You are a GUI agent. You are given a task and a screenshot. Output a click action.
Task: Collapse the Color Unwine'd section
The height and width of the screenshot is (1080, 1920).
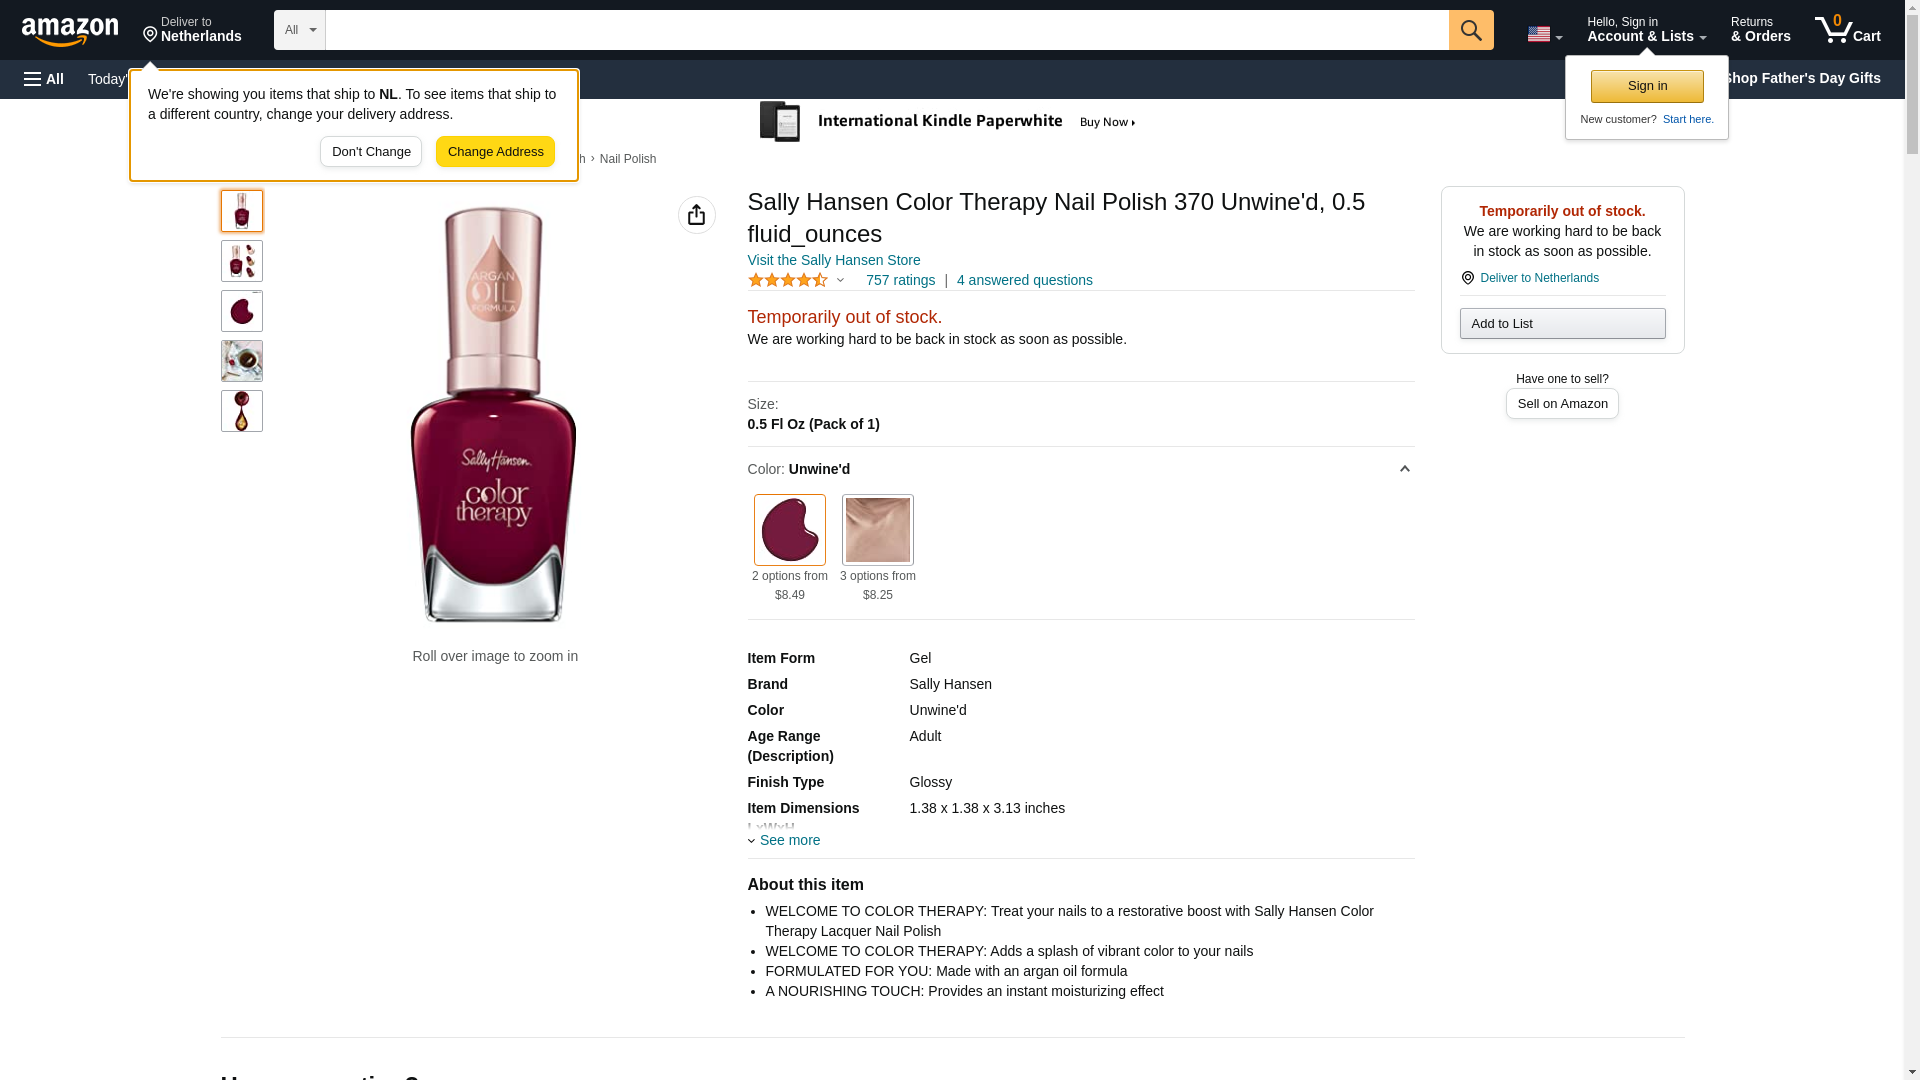click(1404, 469)
